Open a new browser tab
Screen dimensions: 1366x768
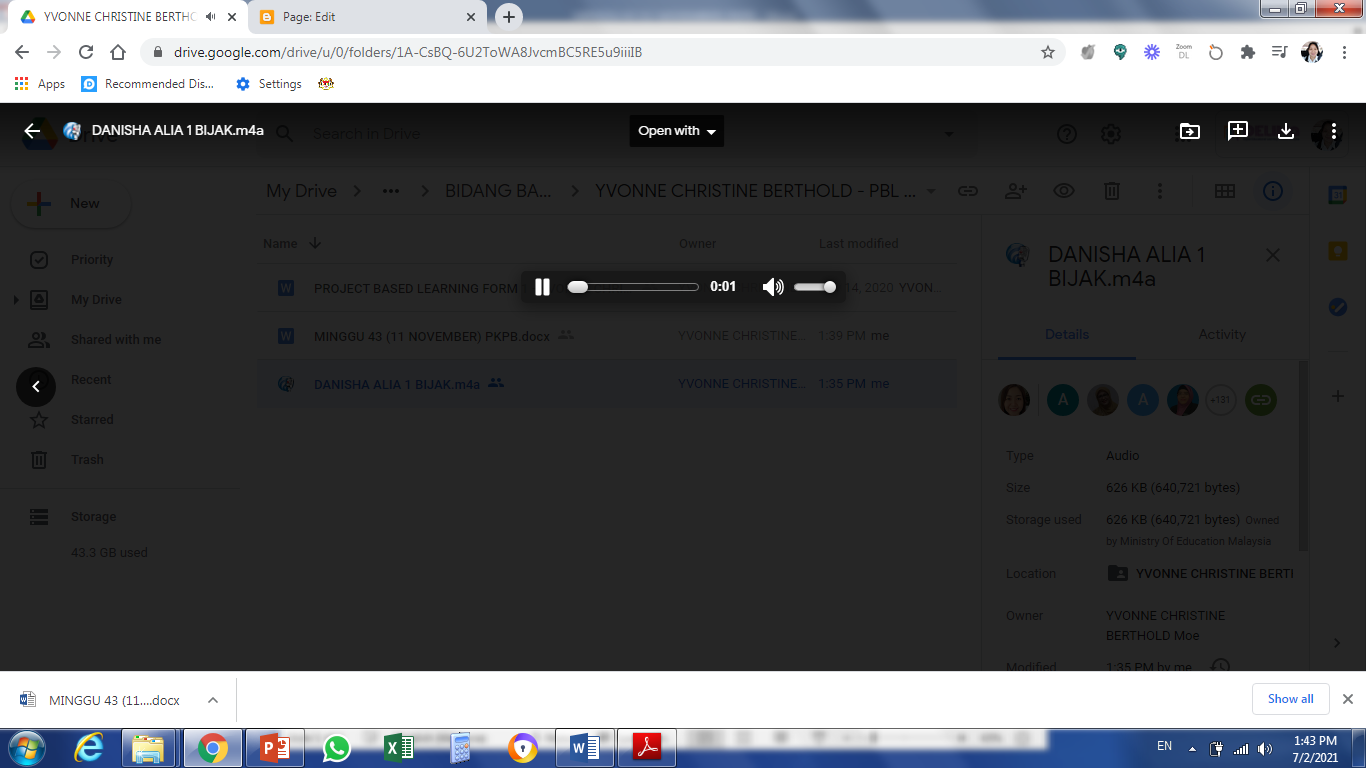(509, 17)
